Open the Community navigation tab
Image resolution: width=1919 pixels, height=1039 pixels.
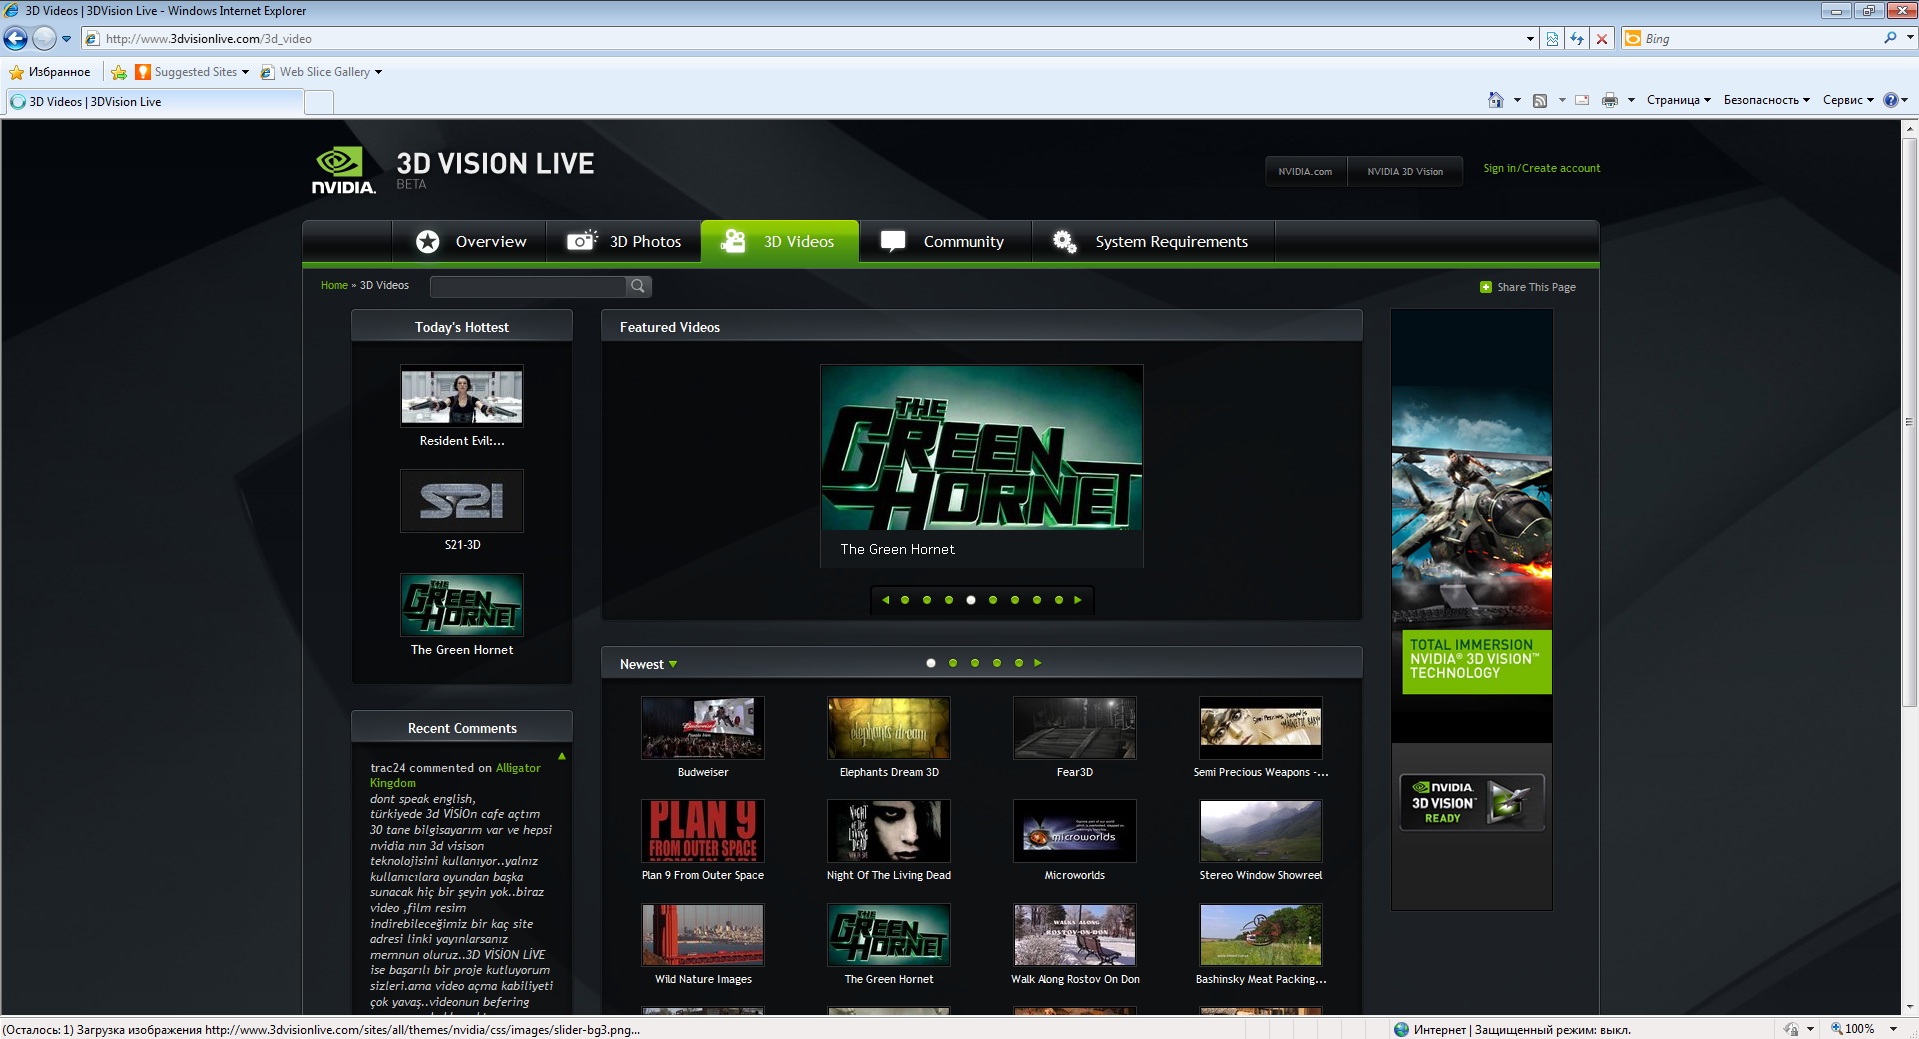click(945, 242)
